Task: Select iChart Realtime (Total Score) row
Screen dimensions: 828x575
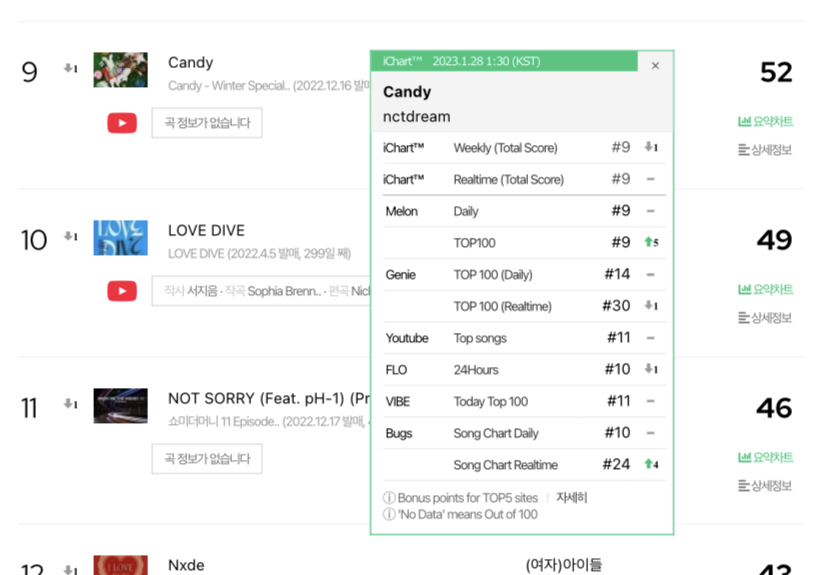Action: pyautogui.click(x=524, y=180)
